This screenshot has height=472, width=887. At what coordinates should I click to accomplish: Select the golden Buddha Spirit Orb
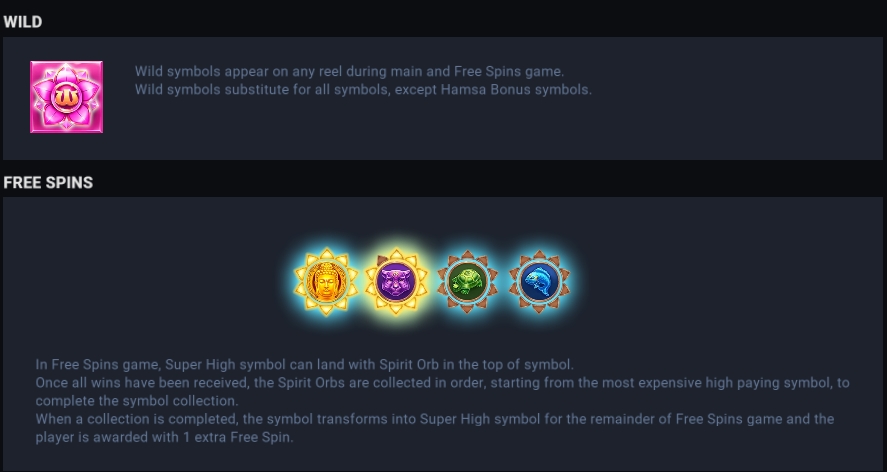click(x=326, y=281)
